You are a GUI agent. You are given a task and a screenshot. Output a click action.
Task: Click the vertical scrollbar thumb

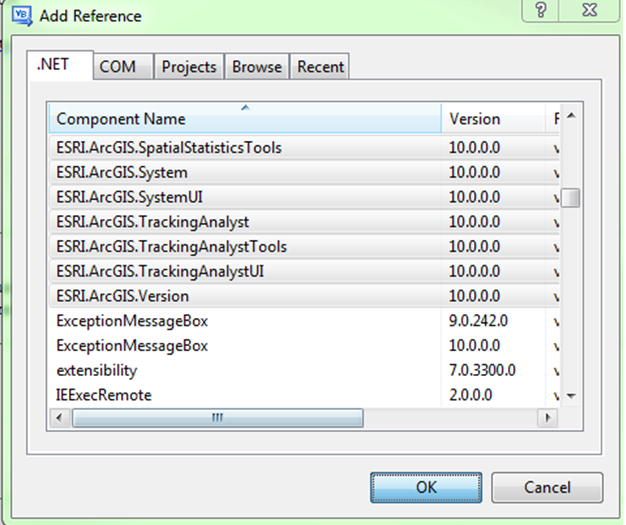tap(571, 198)
